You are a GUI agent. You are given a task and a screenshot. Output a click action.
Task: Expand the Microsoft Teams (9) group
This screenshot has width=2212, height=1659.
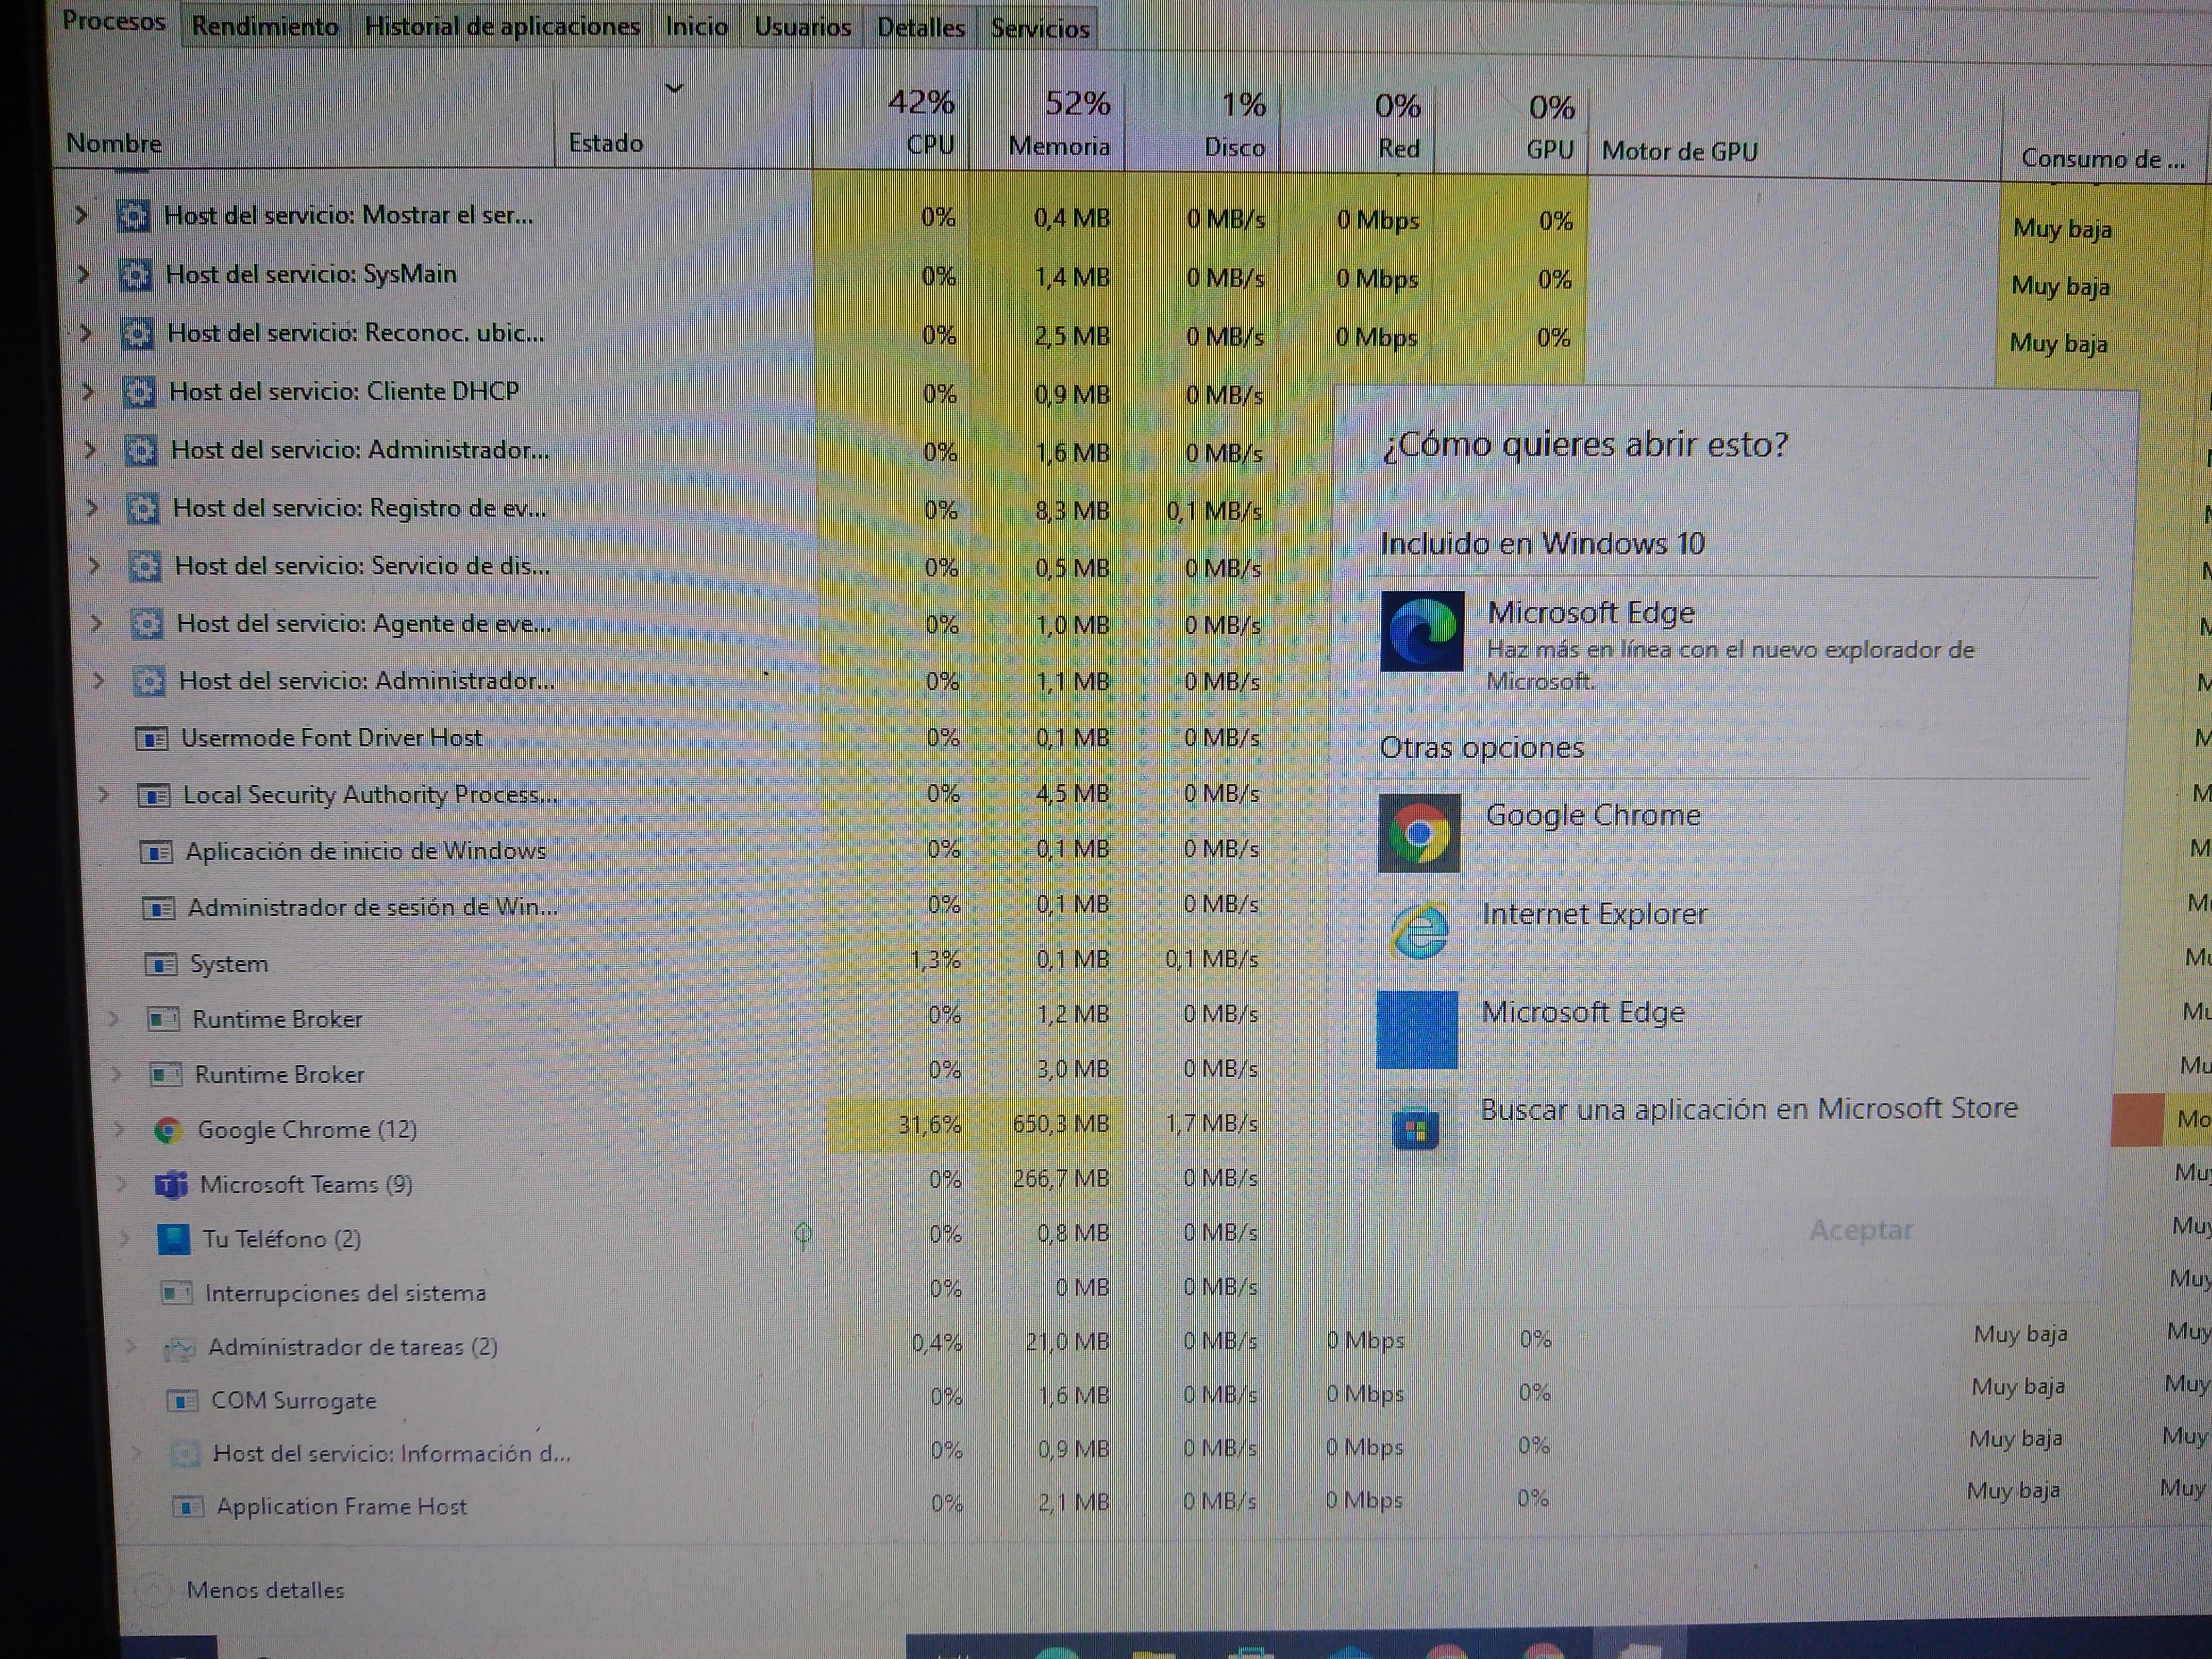(121, 1184)
